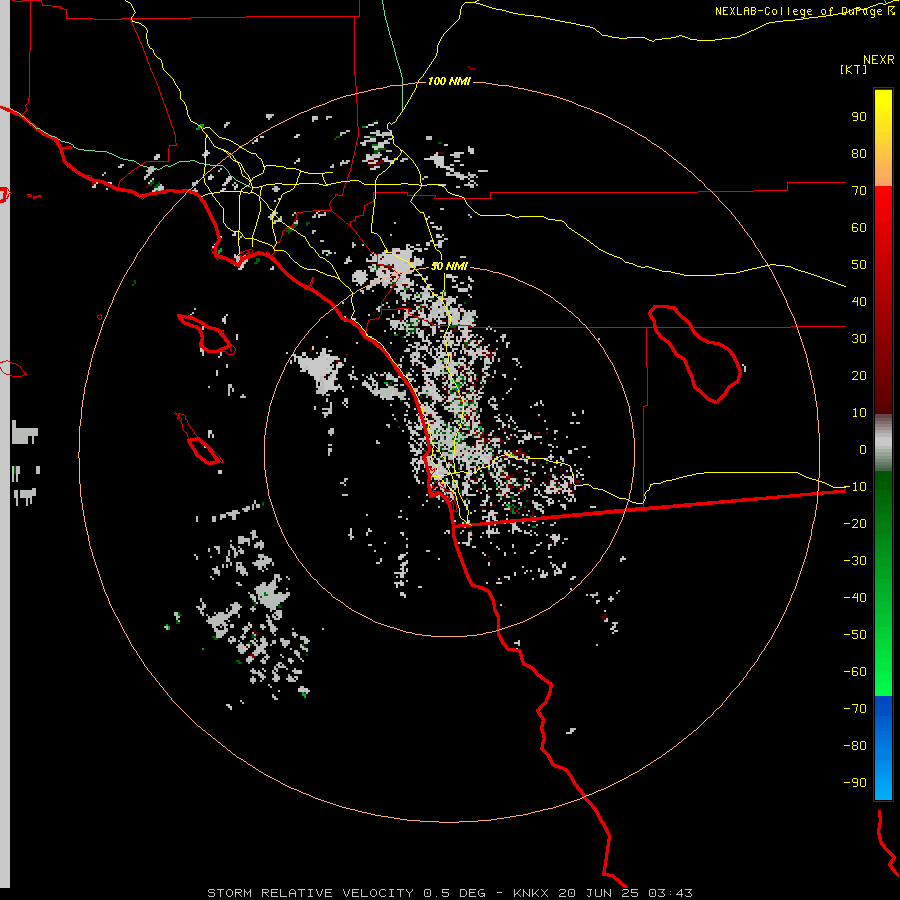The height and width of the screenshot is (900, 900).
Task: Click the -60 value on the velocity scale
Action: tap(855, 672)
